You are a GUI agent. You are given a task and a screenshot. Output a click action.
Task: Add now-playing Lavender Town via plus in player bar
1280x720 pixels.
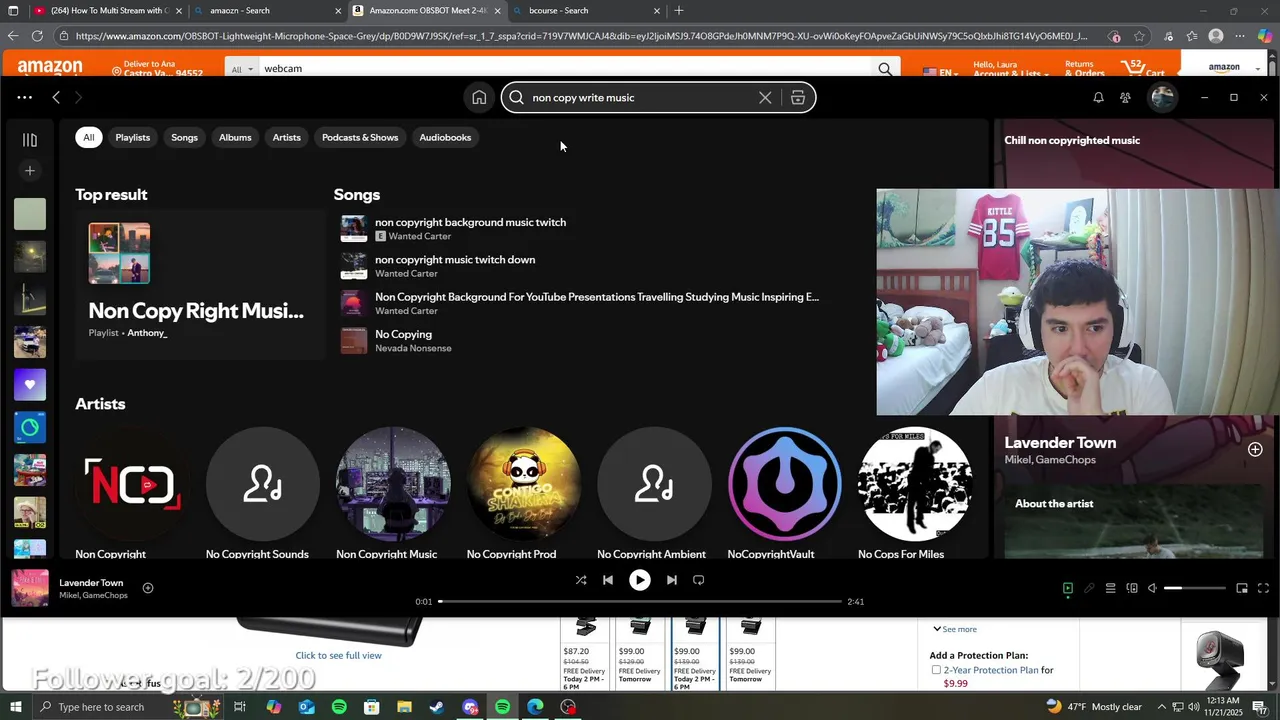pyautogui.click(x=148, y=588)
